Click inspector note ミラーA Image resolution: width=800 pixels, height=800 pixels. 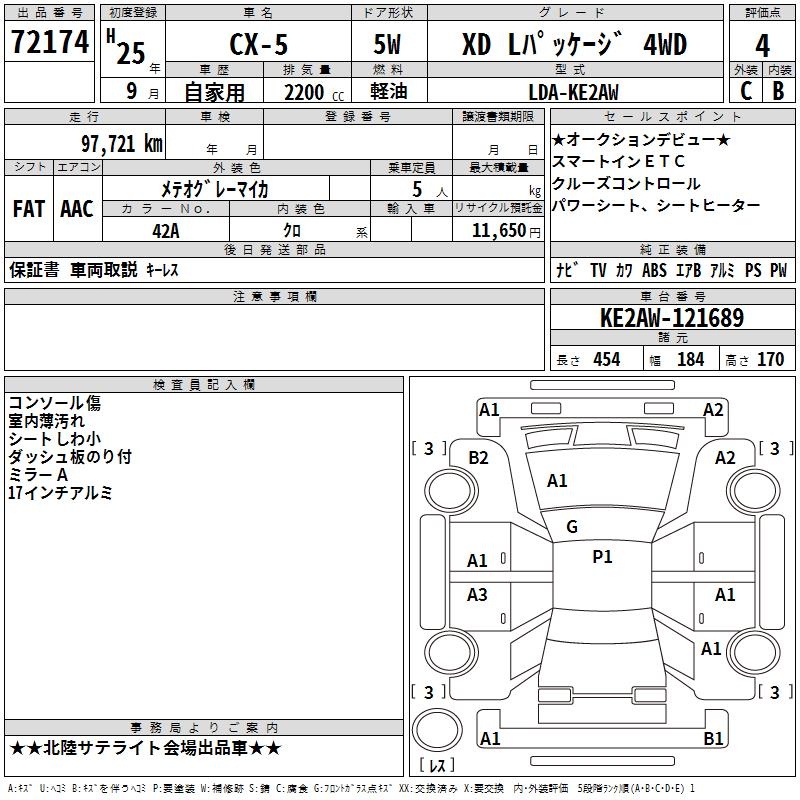point(38,474)
